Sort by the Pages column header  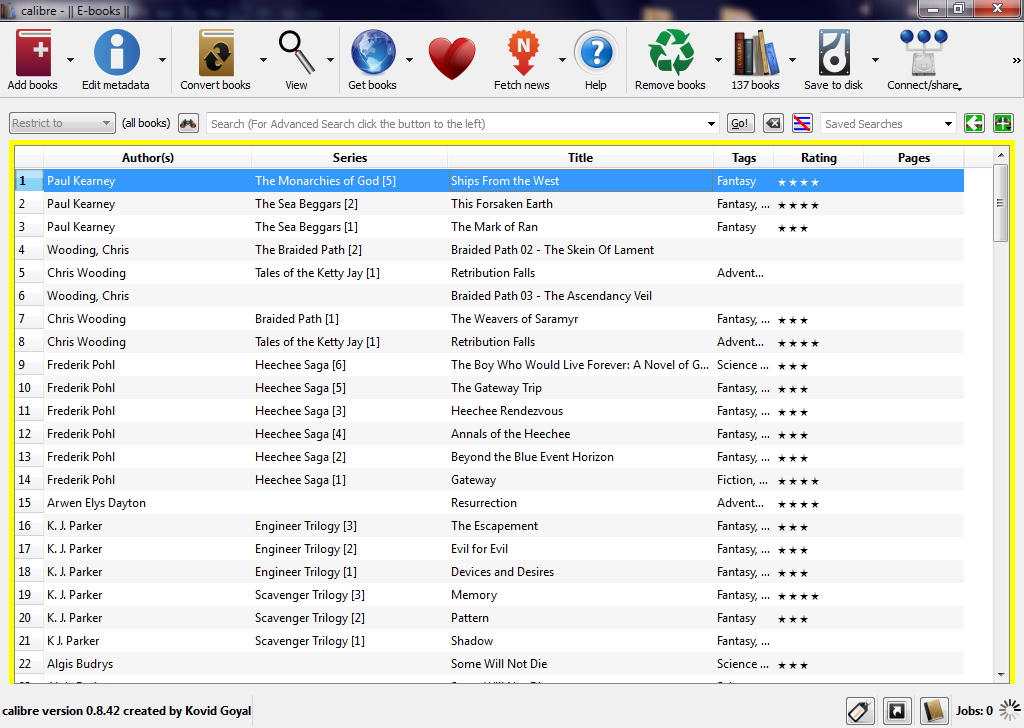pos(914,157)
